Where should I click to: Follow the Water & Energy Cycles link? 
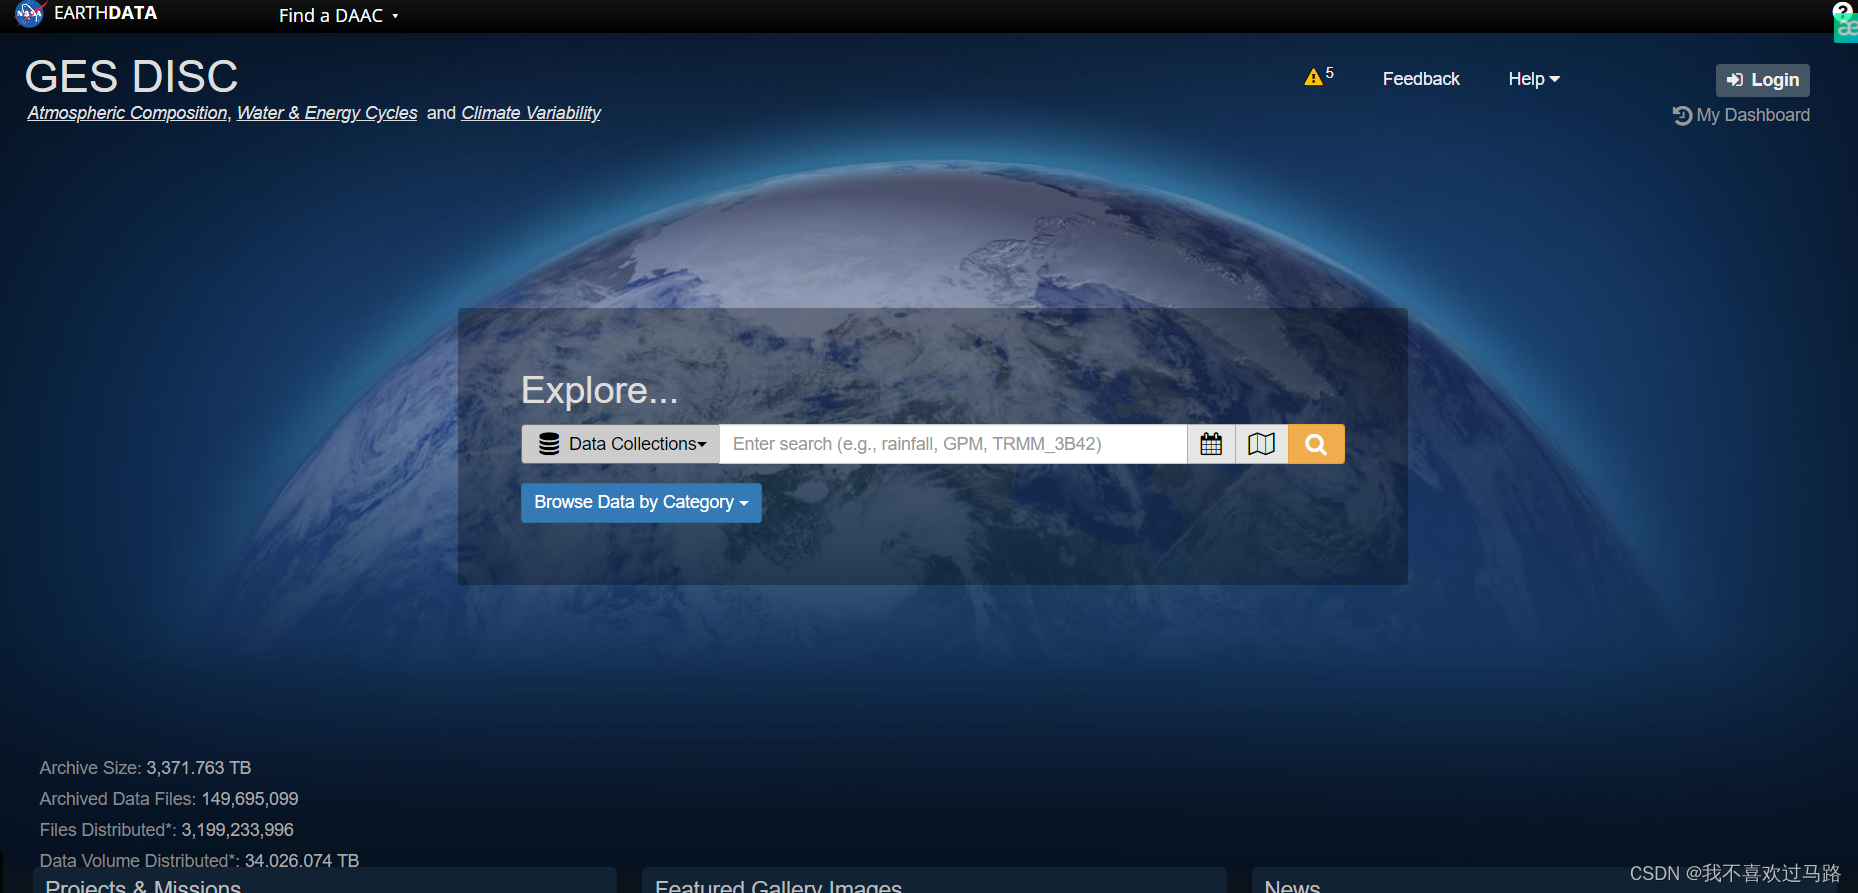[x=327, y=113]
